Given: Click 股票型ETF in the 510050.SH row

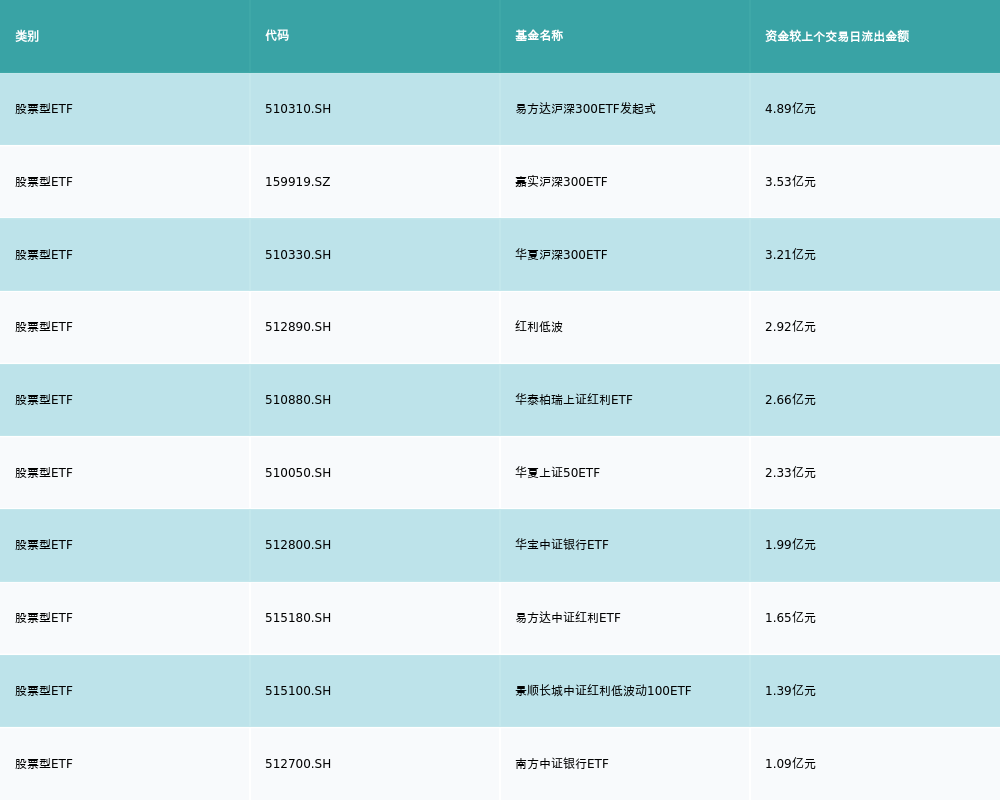Looking at the screenshot, I should (x=44, y=473).
